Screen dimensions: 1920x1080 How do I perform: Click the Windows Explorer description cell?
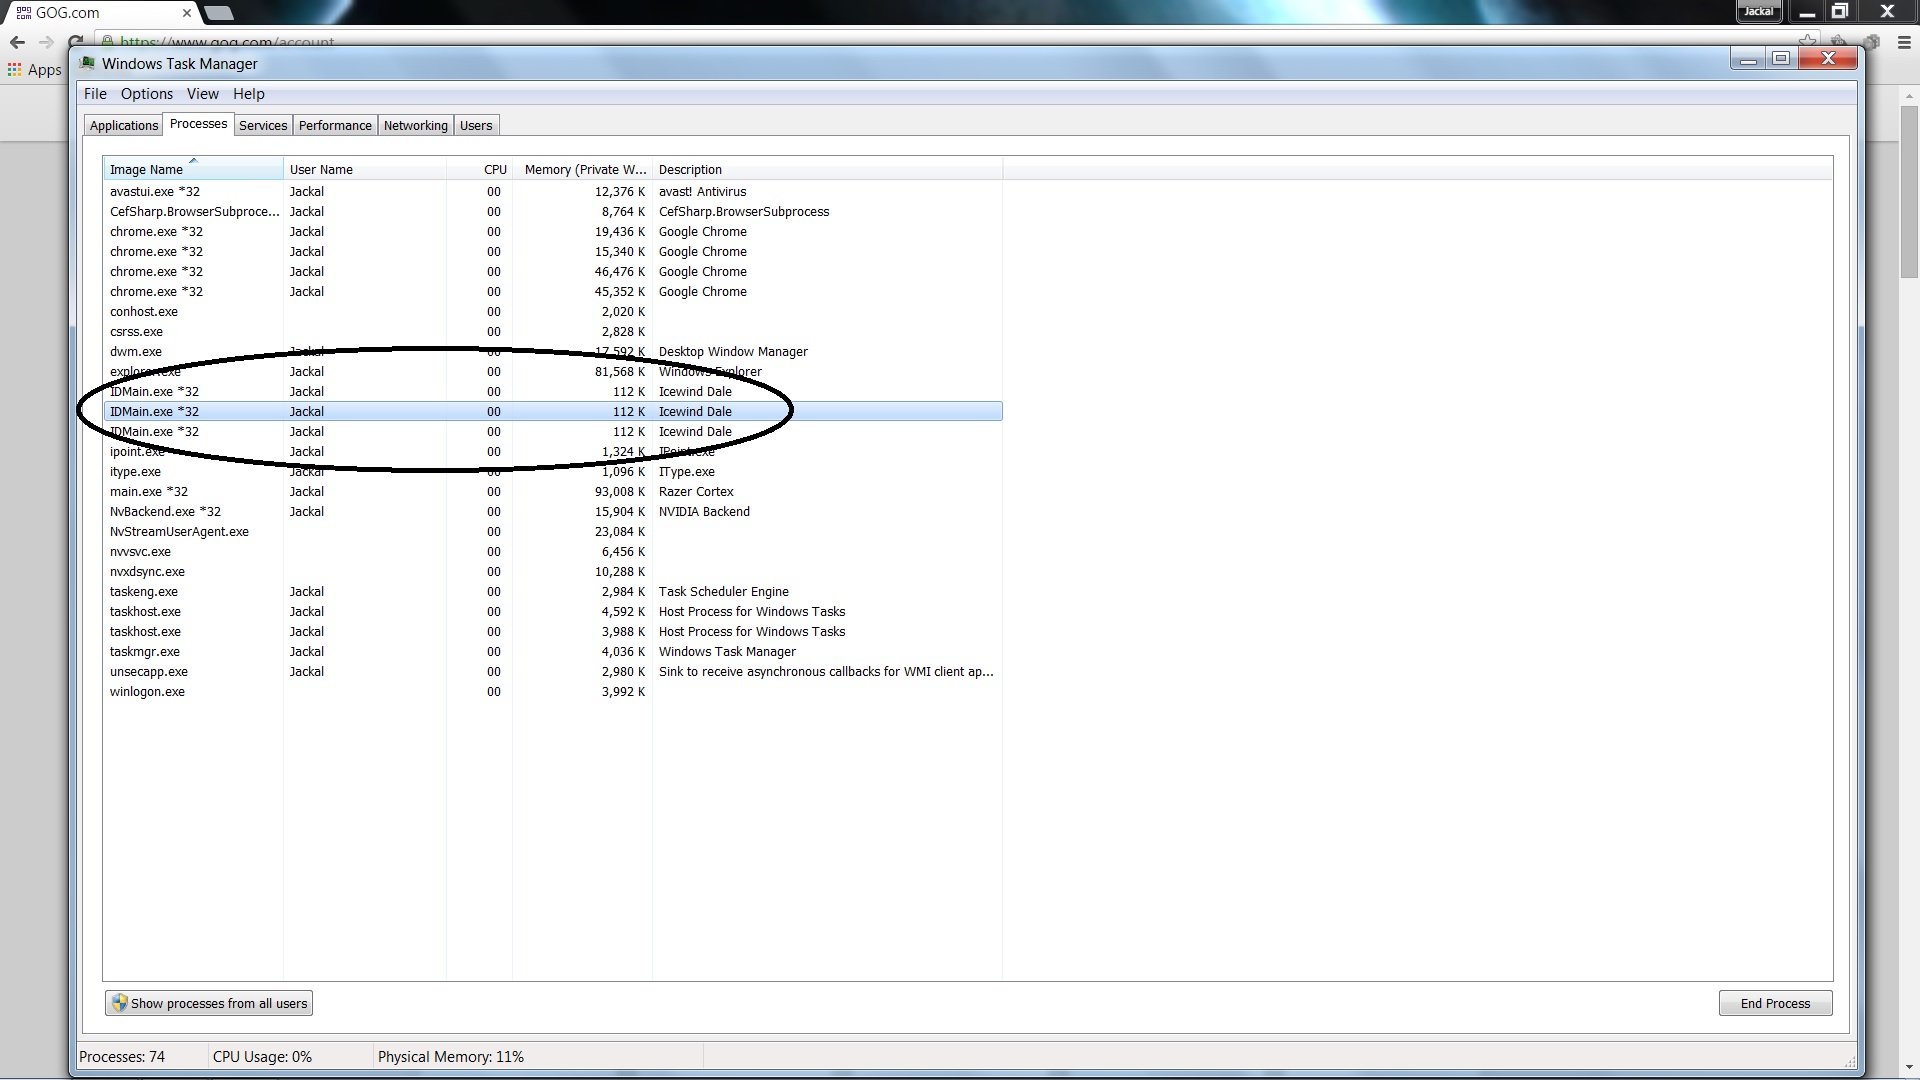coord(710,372)
